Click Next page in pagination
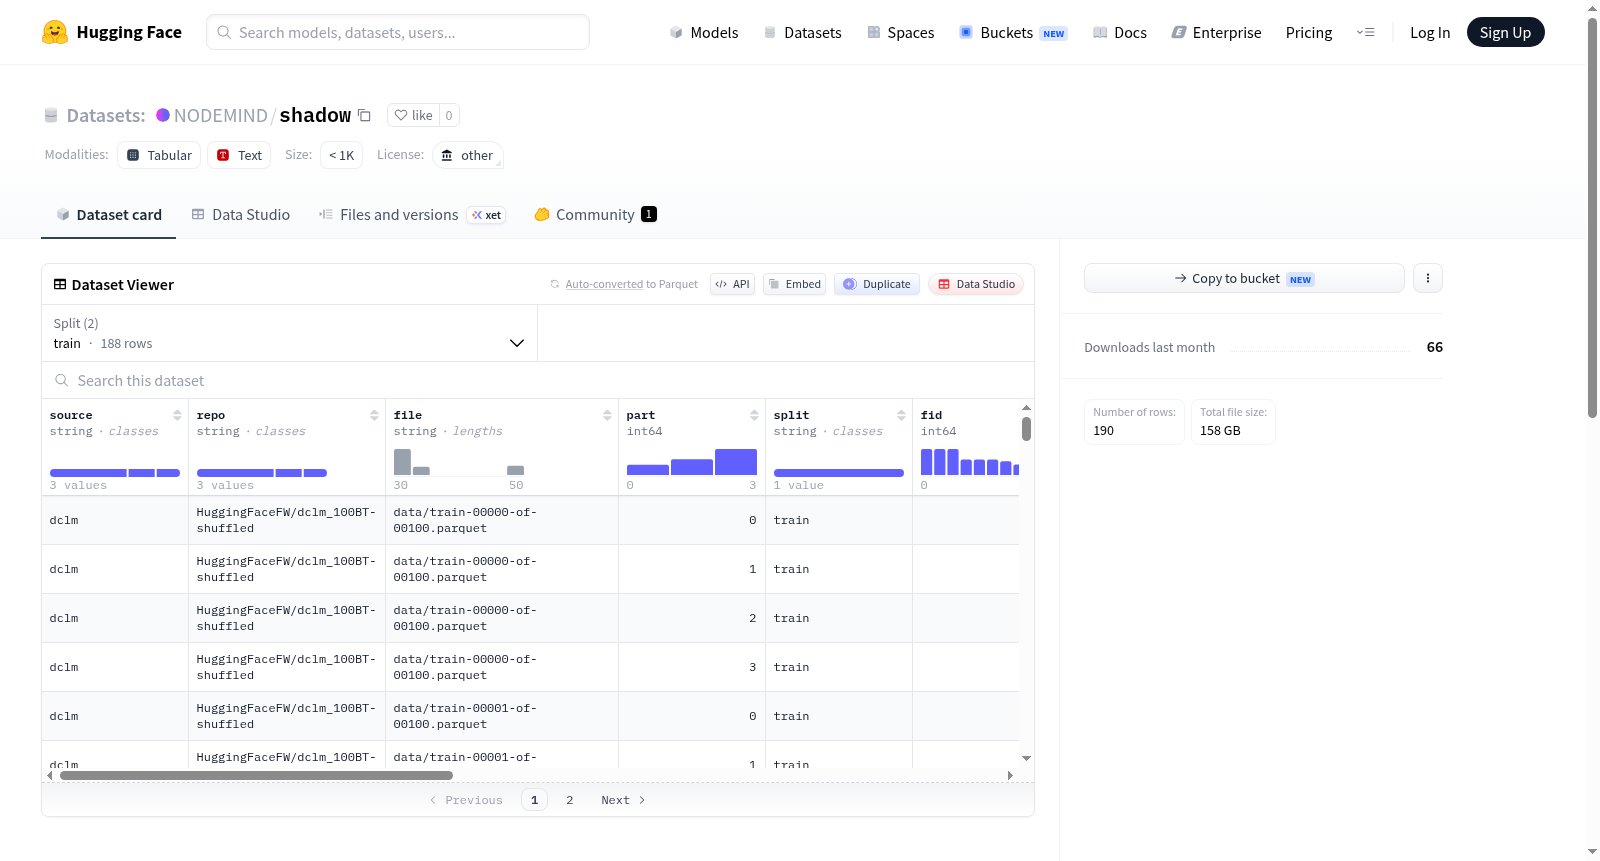 (x=623, y=800)
